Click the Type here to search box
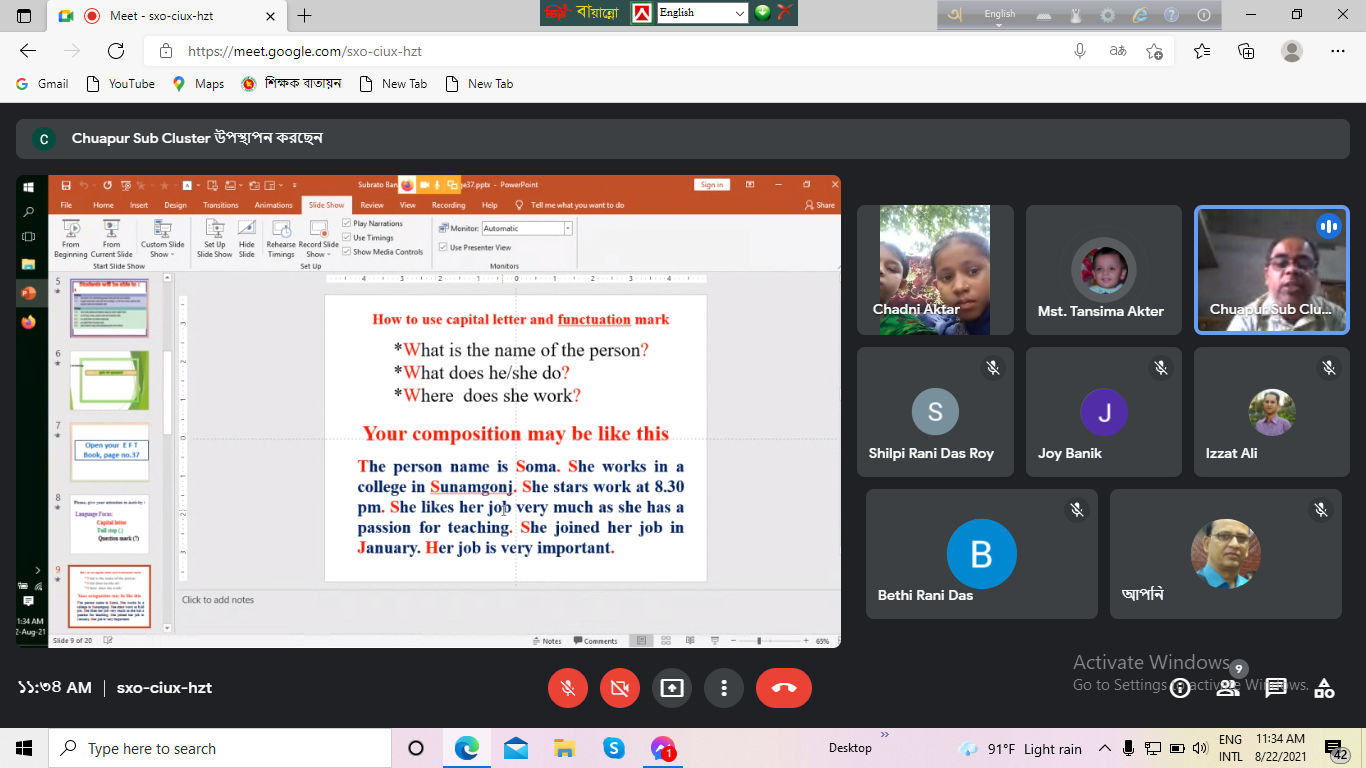1366x768 pixels. tap(220, 748)
